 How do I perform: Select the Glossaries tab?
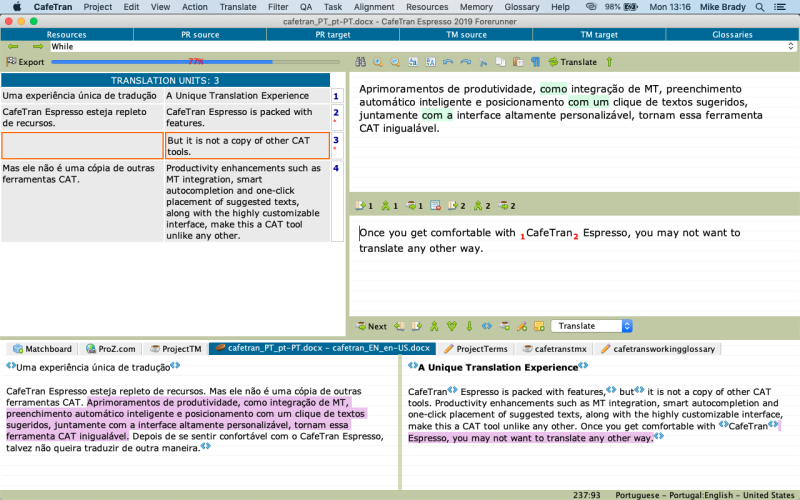[x=732, y=35]
